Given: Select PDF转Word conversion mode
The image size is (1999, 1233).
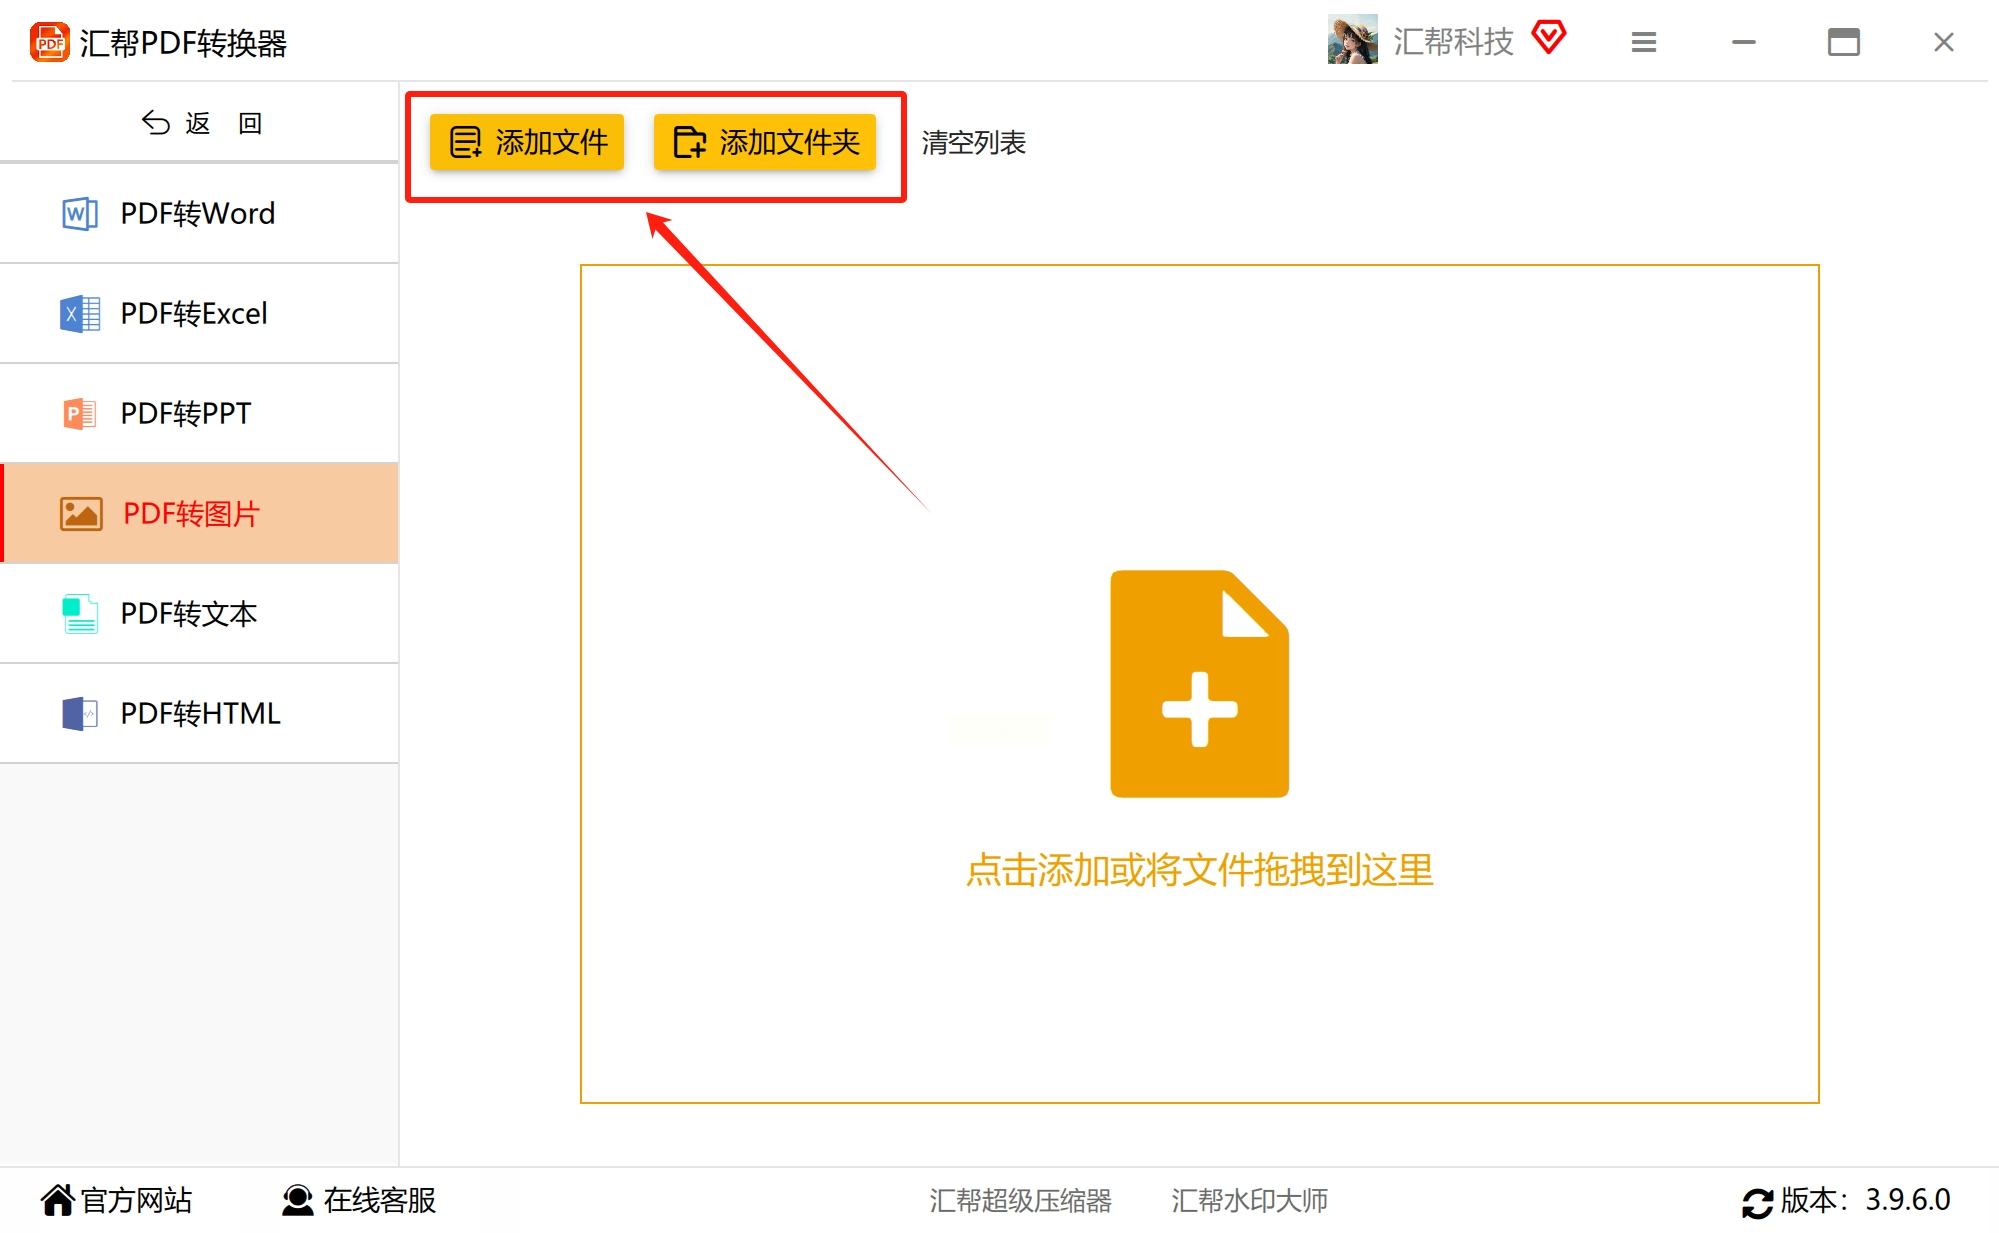Looking at the screenshot, I should point(198,214).
